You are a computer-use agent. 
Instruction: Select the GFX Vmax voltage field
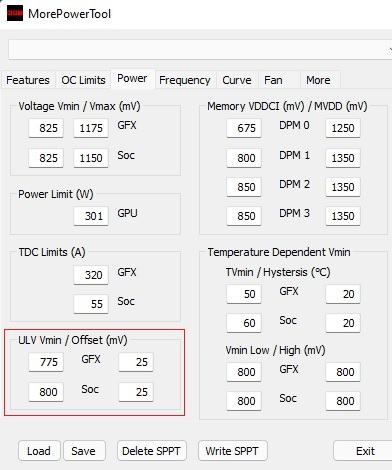(91, 128)
